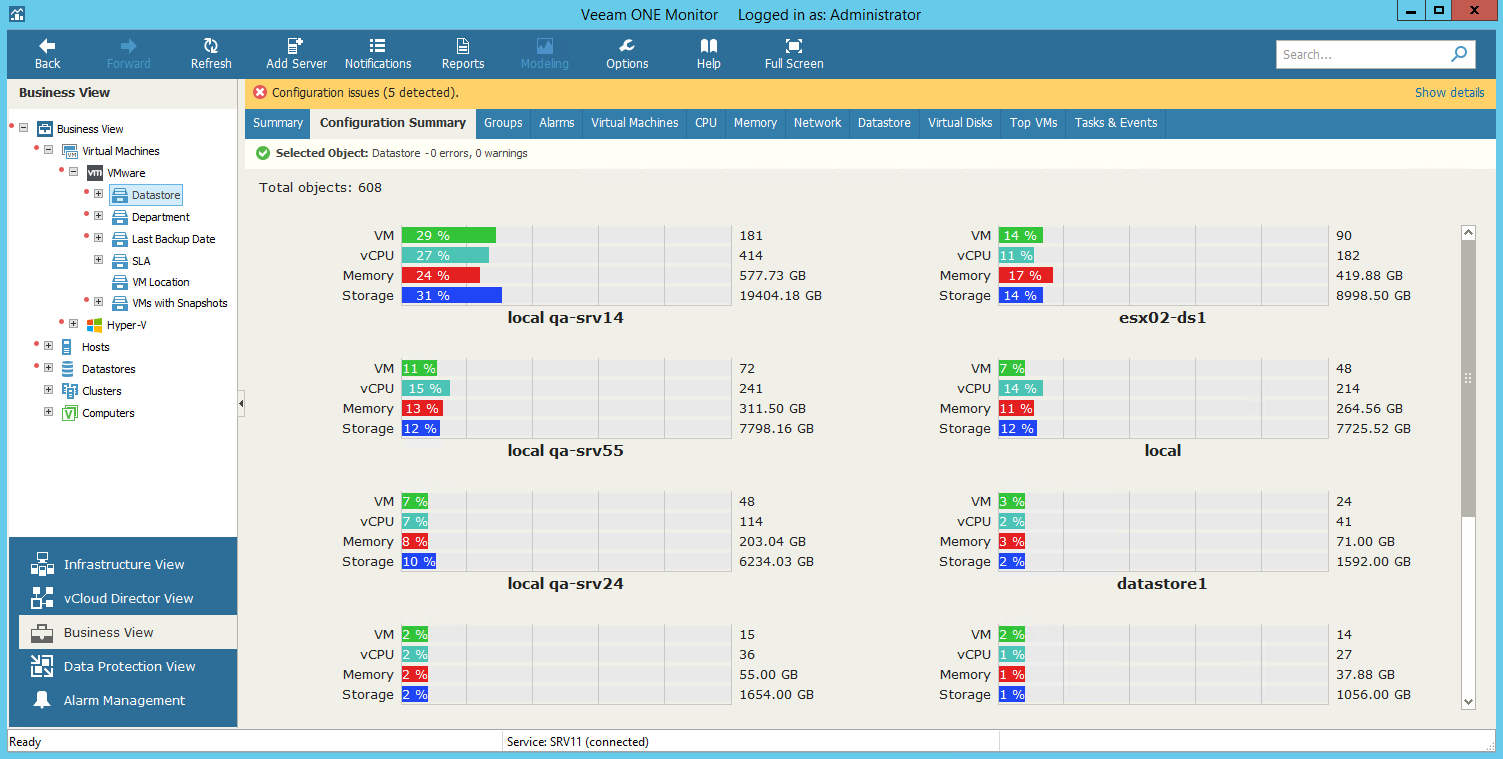
Task: Expand the Hyper-V tree node
Action: 73,324
